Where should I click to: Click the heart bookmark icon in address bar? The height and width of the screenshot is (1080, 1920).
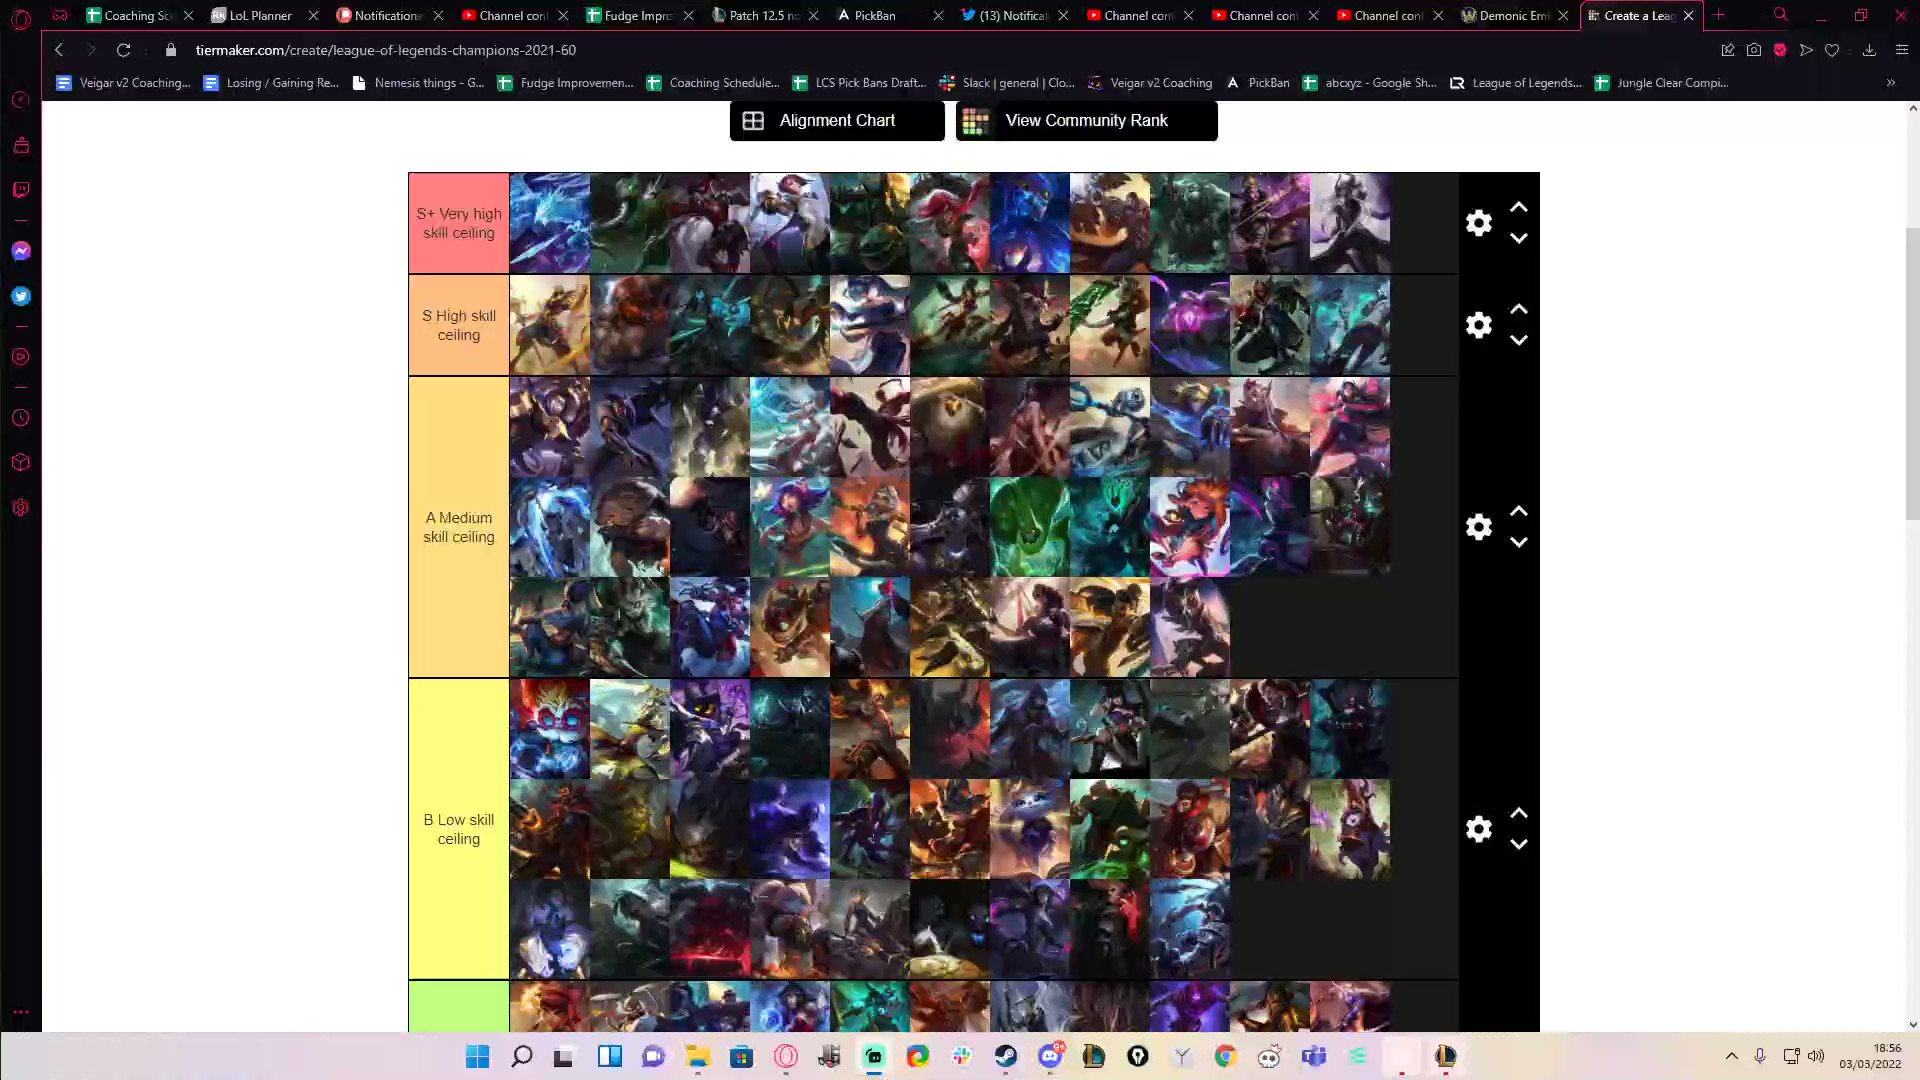coord(1832,50)
